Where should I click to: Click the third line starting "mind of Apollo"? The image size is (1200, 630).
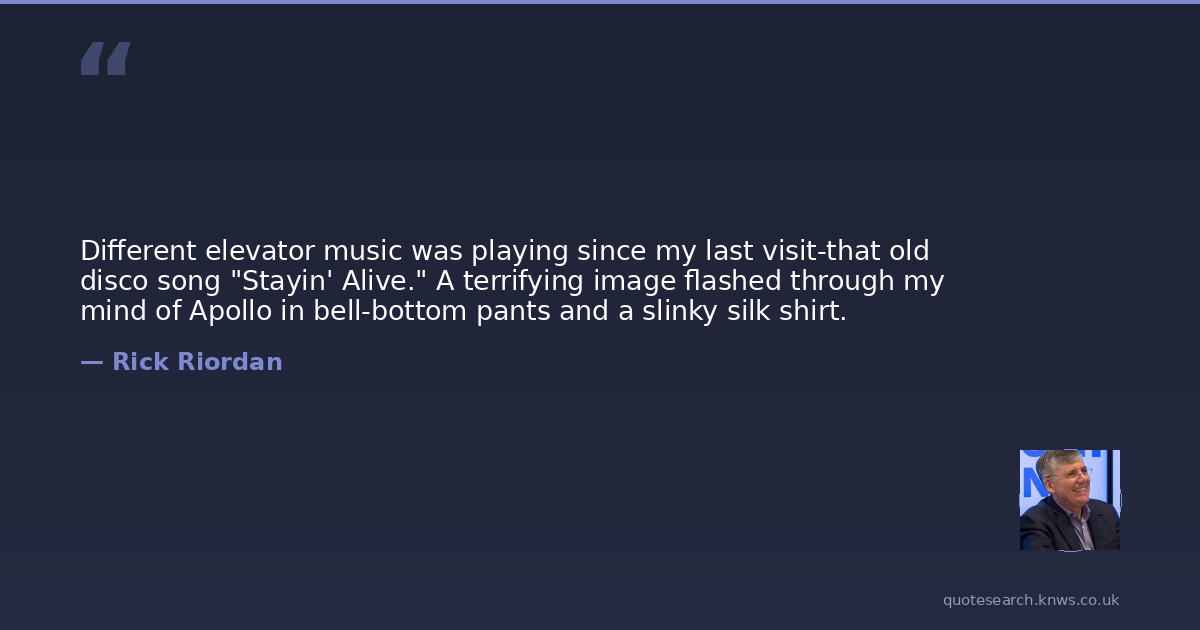click(x=463, y=311)
